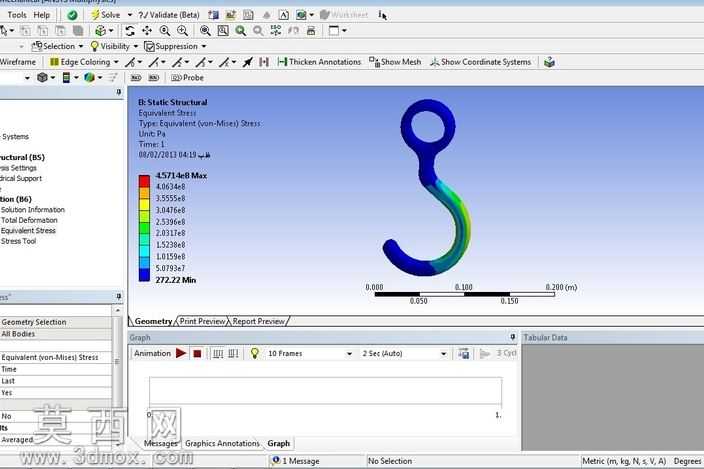Viewport: 704px width, 469px height.
Task: Select Total Deformation in the tree
Action: pos(29,220)
